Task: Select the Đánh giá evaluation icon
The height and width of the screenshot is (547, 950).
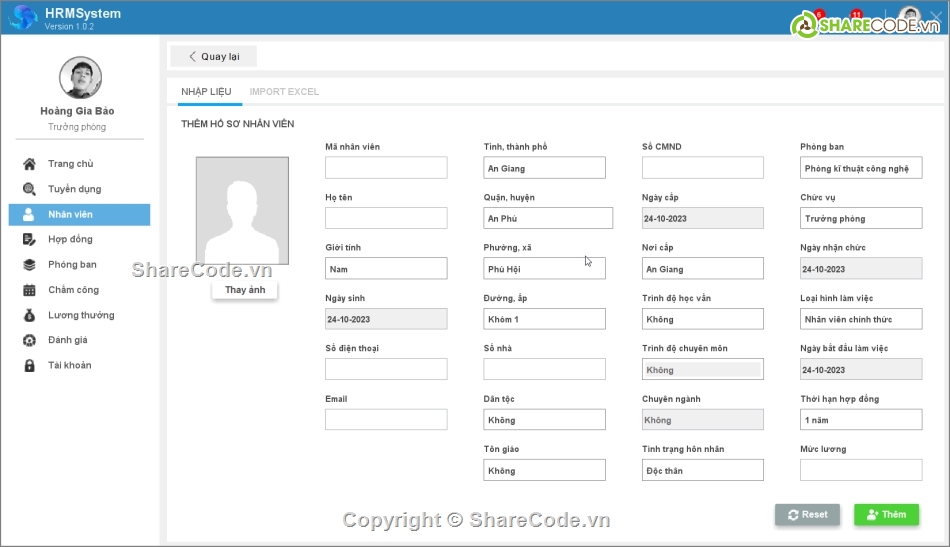Action: point(29,340)
